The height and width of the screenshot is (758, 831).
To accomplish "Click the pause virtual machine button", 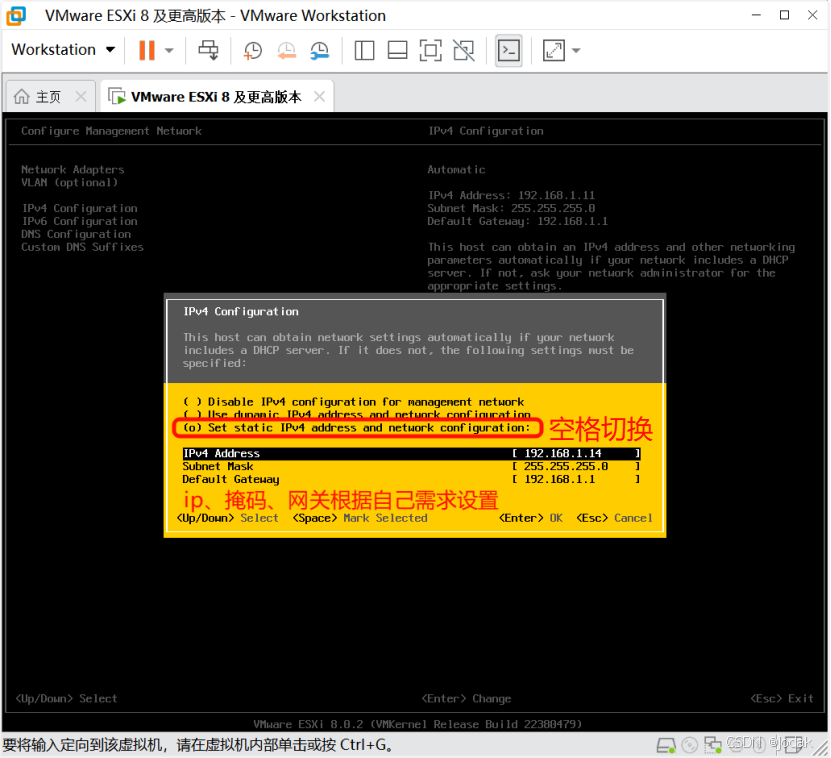I will click(x=146, y=50).
